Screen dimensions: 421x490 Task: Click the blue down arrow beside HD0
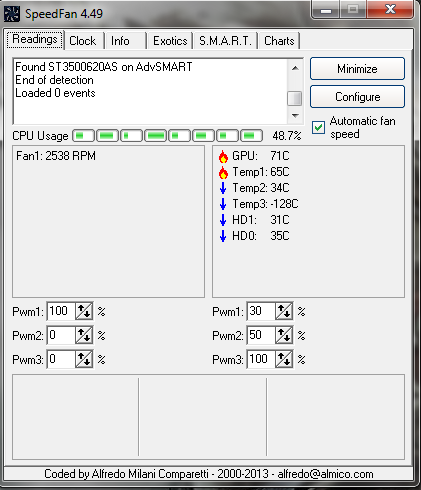[x=223, y=236]
